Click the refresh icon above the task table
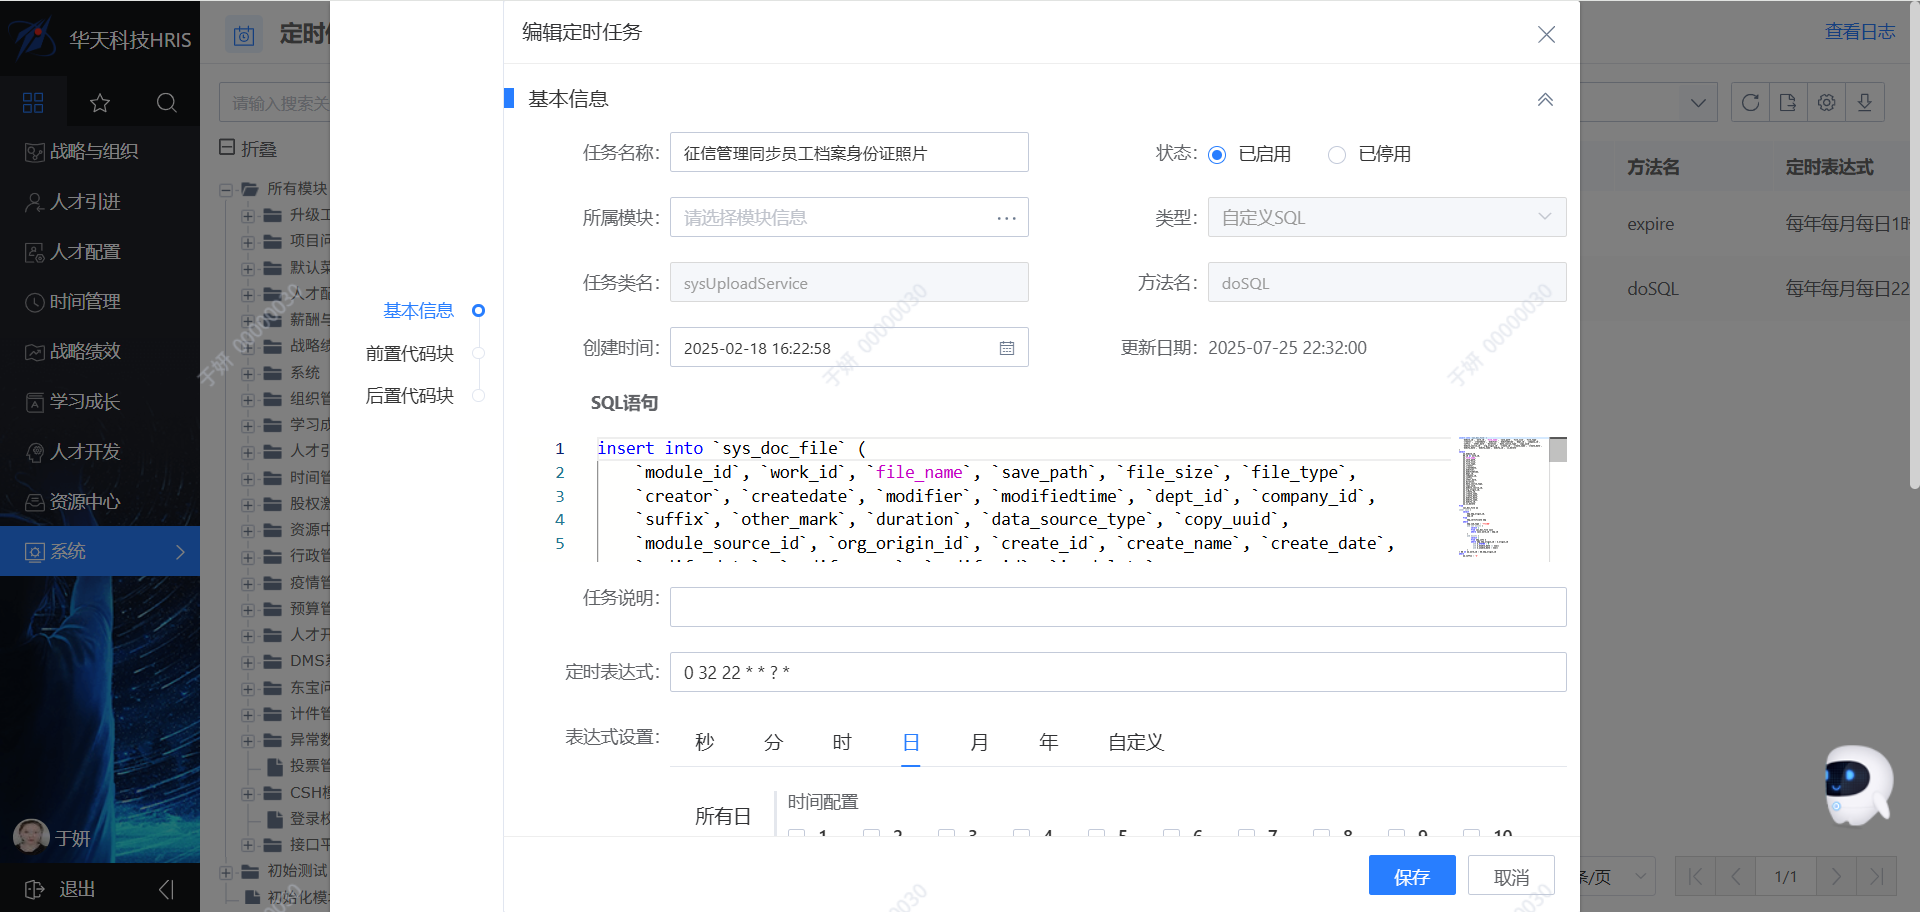The width and height of the screenshot is (1920, 912). pyautogui.click(x=1749, y=102)
